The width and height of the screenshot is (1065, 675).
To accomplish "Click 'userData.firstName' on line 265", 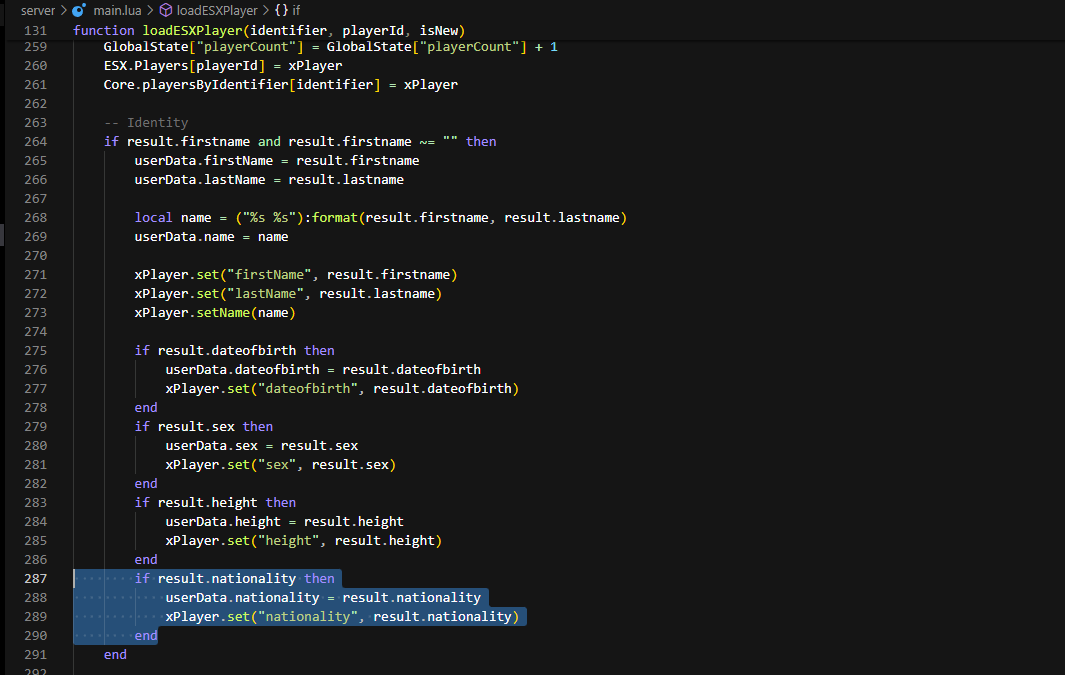I will tap(204, 160).
